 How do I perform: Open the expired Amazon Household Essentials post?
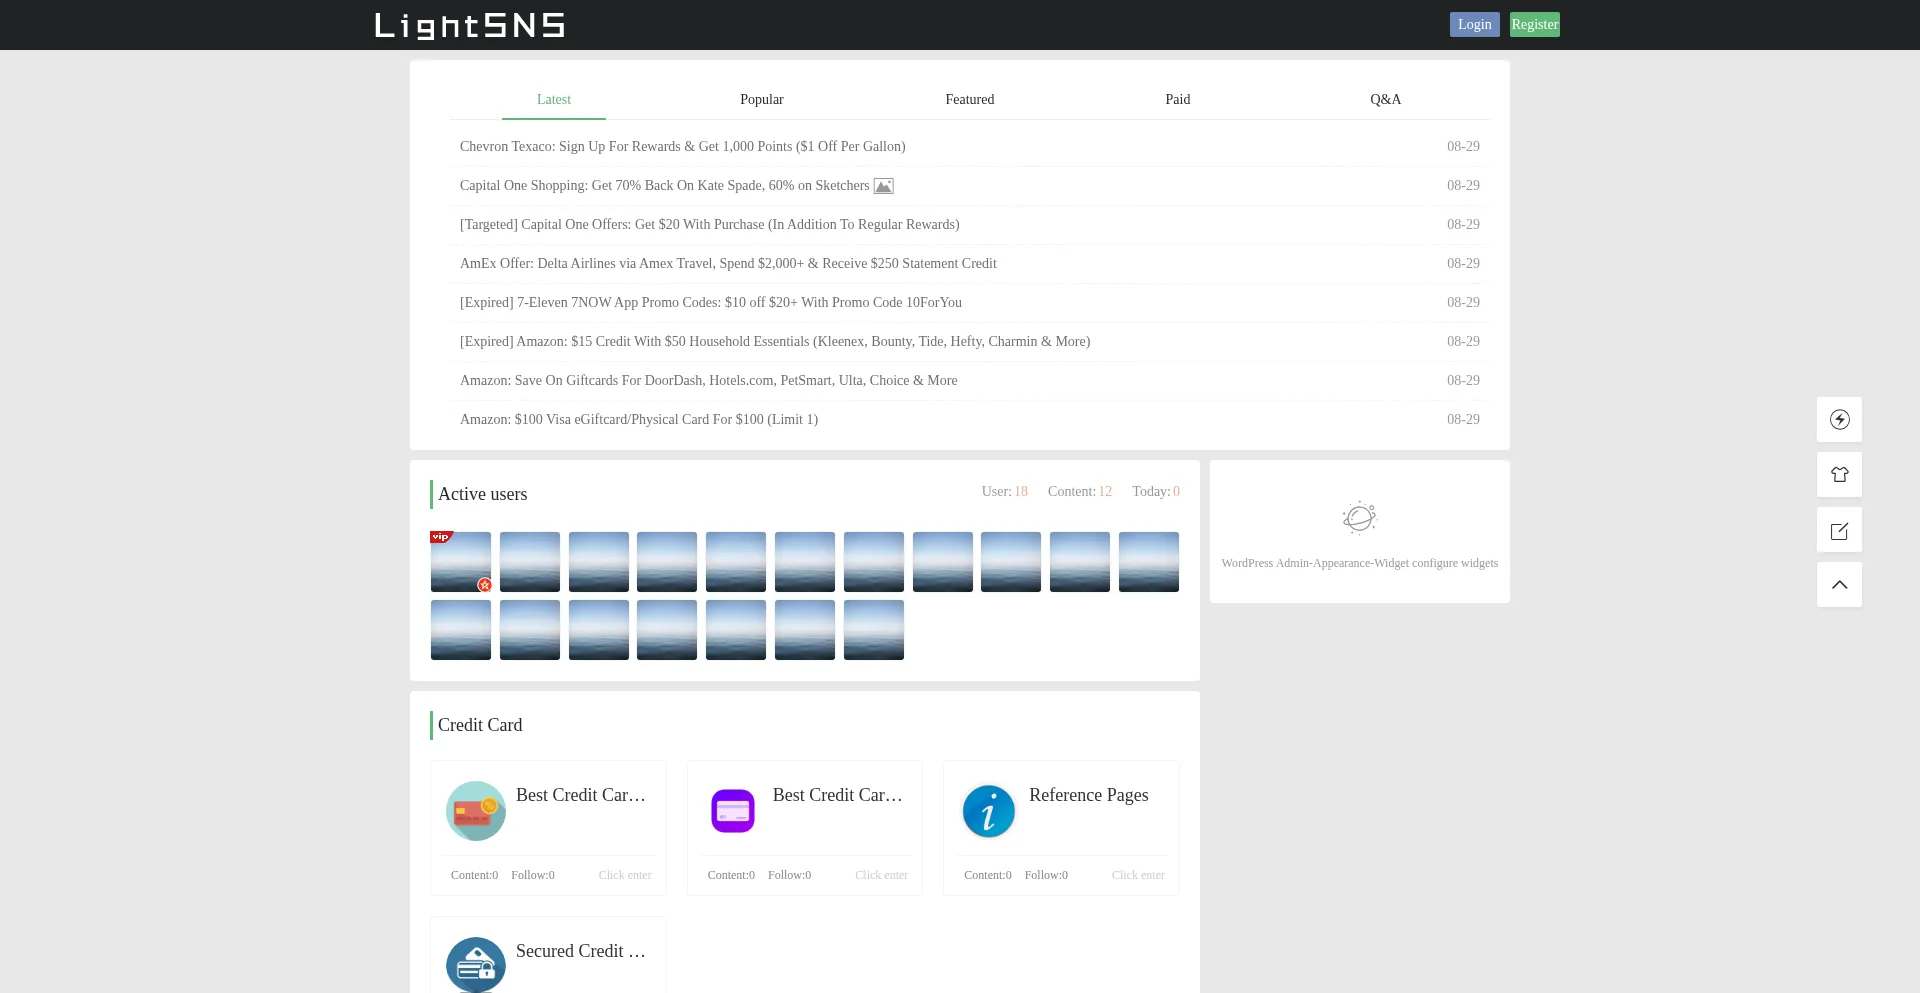pos(775,342)
